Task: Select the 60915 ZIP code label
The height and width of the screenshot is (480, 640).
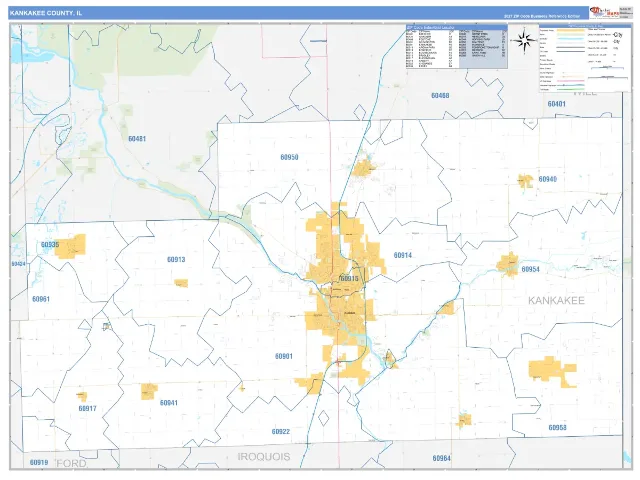Action: coord(349,279)
